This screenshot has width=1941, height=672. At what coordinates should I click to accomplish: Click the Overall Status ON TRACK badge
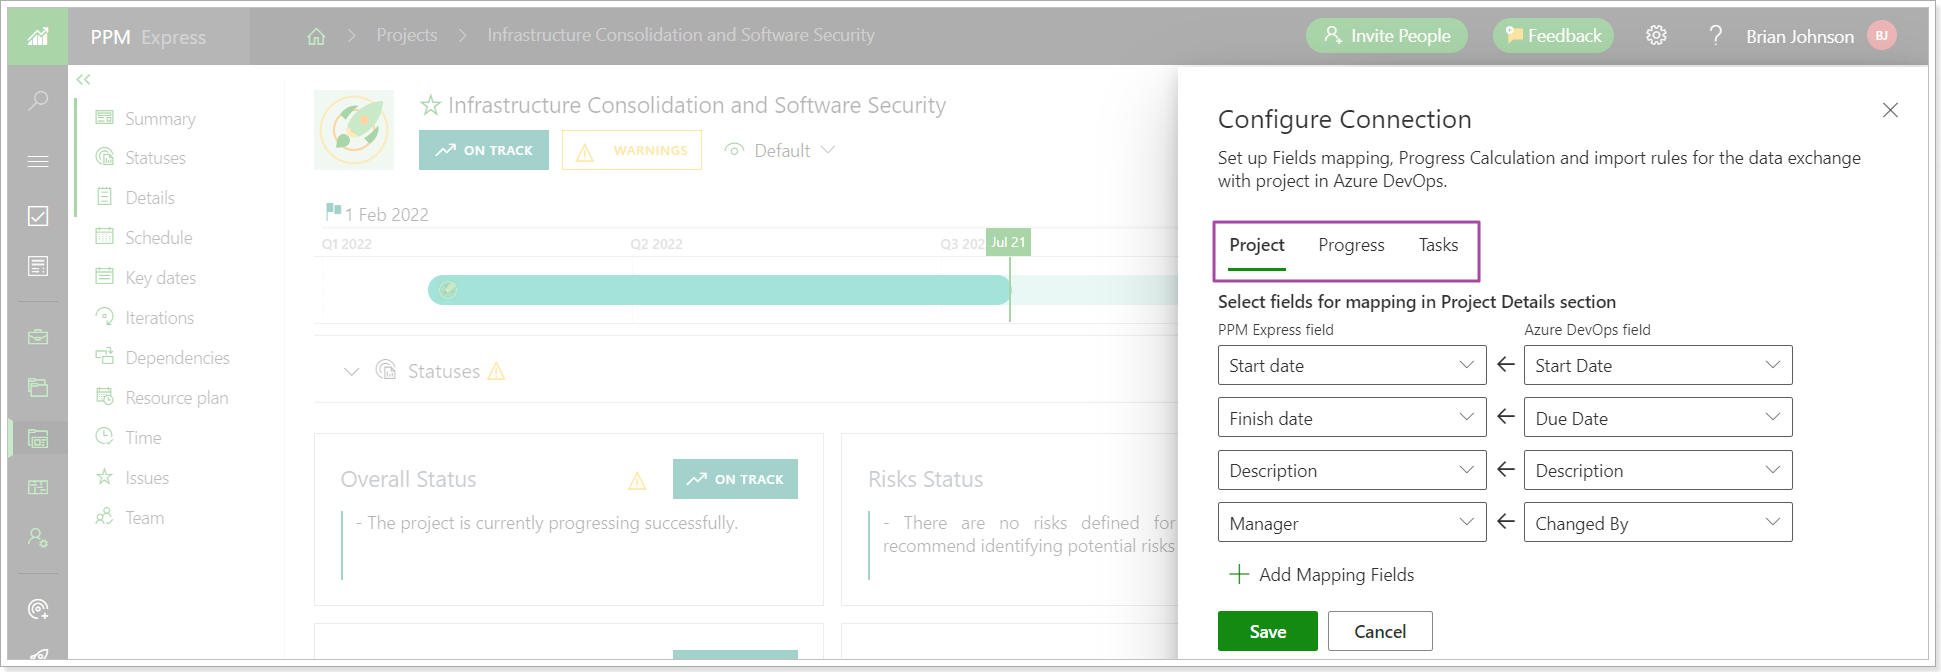click(735, 479)
